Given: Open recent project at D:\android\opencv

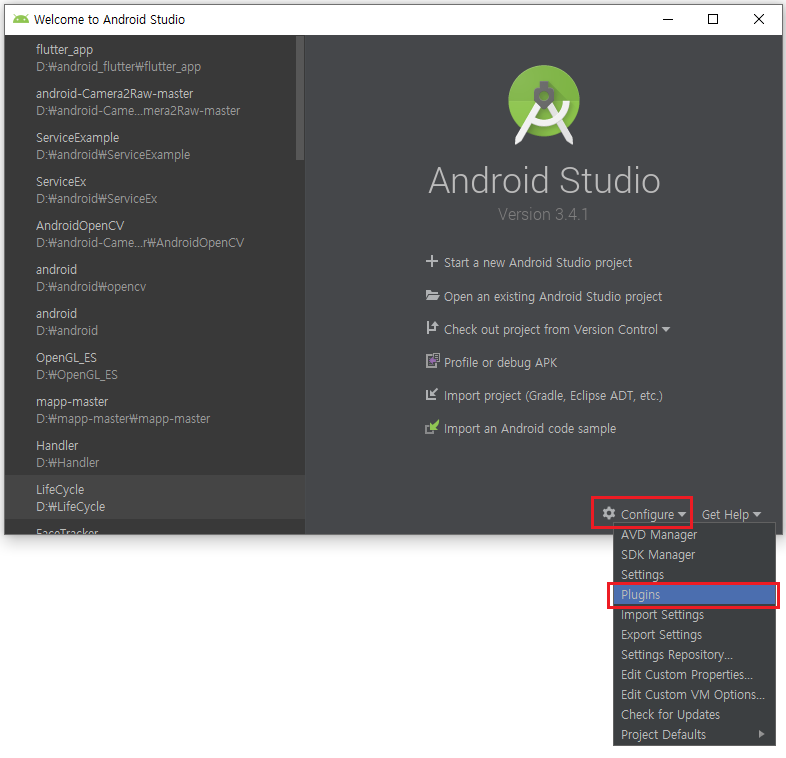Looking at the screenshot, I should coord(155,278).
